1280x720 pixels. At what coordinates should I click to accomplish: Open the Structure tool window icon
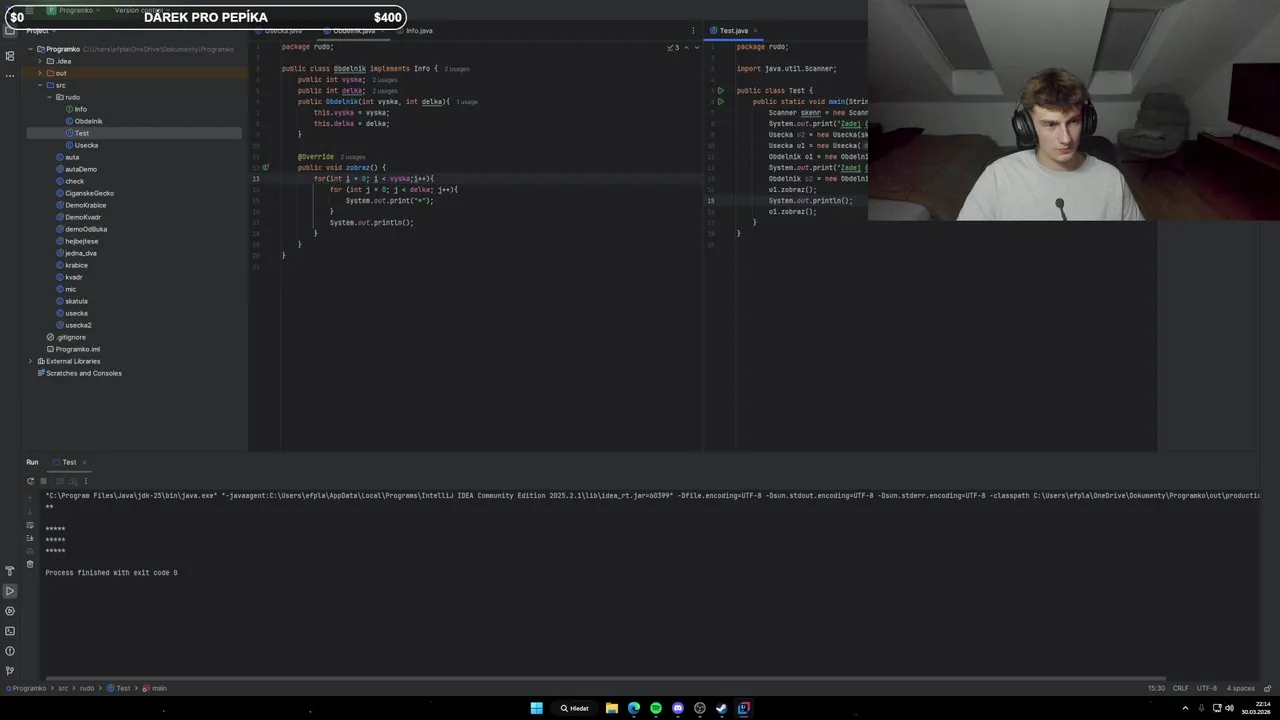click(10, 56)
